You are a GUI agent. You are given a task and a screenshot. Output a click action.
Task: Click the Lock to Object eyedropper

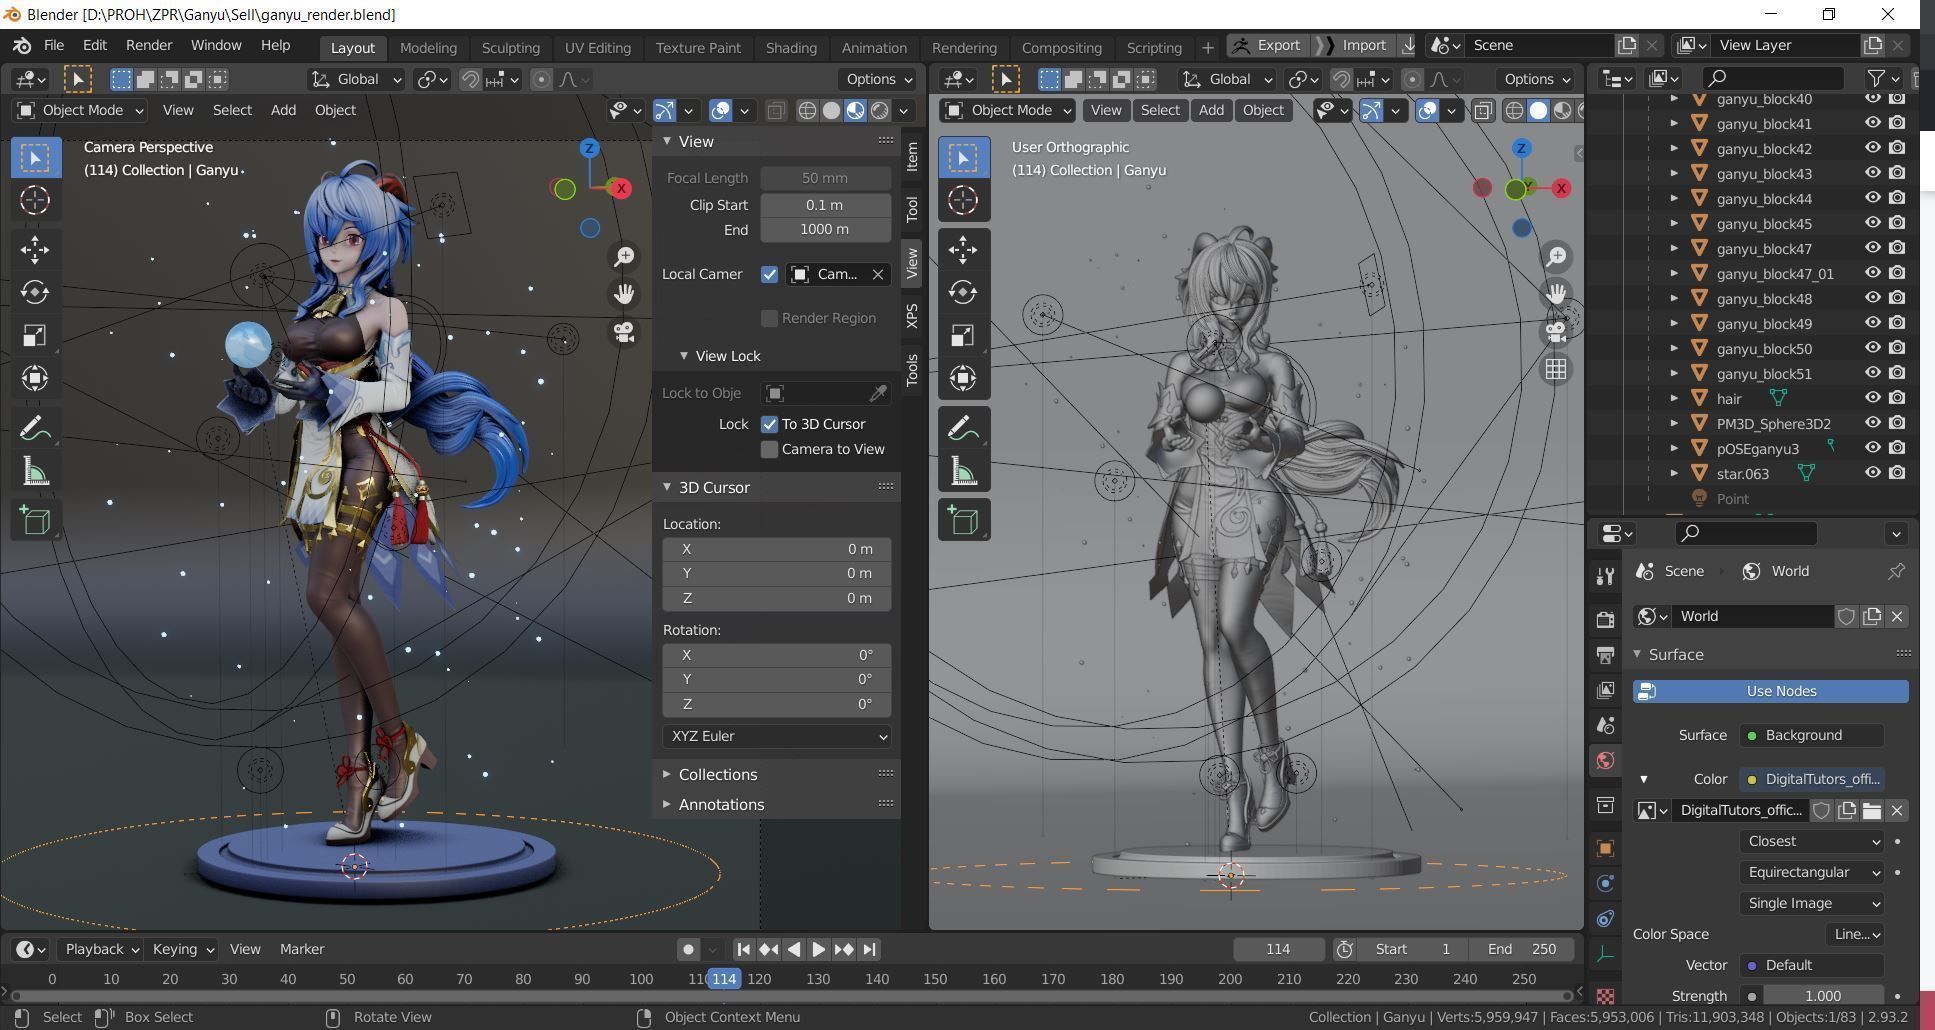pos(877,393)
